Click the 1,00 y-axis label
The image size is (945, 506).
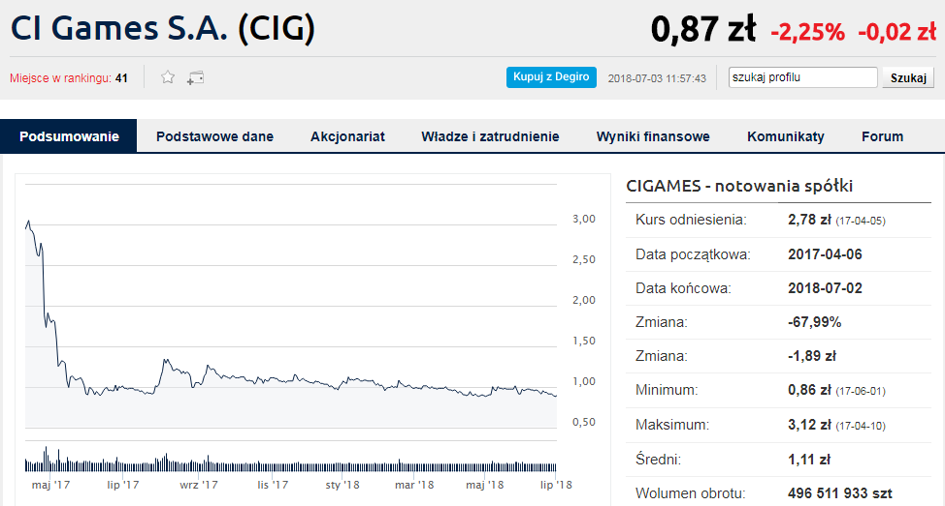coord(584,381)
